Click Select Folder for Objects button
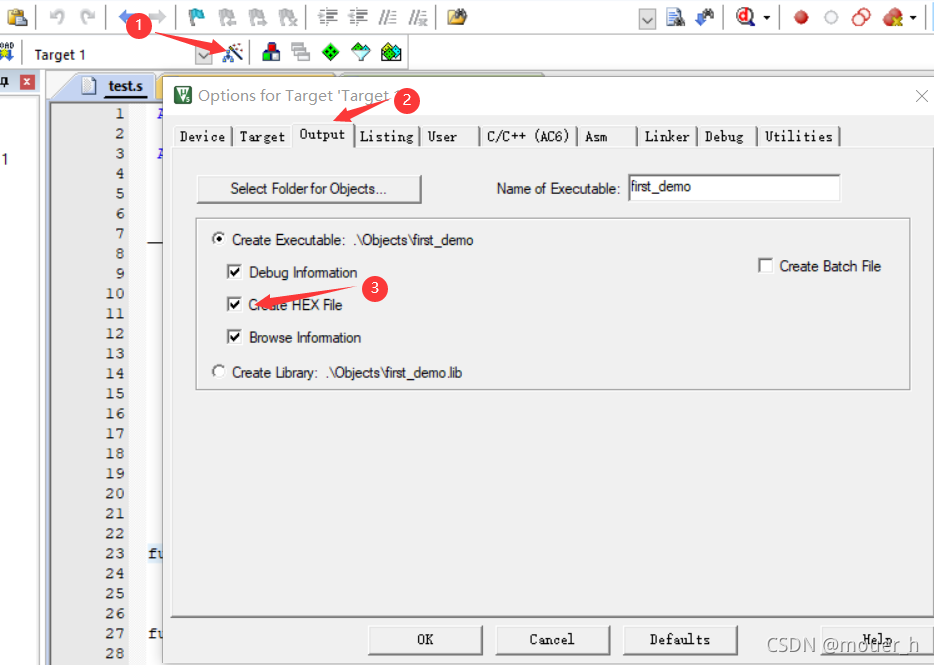 pyautogui.click(x=309, y=189)
